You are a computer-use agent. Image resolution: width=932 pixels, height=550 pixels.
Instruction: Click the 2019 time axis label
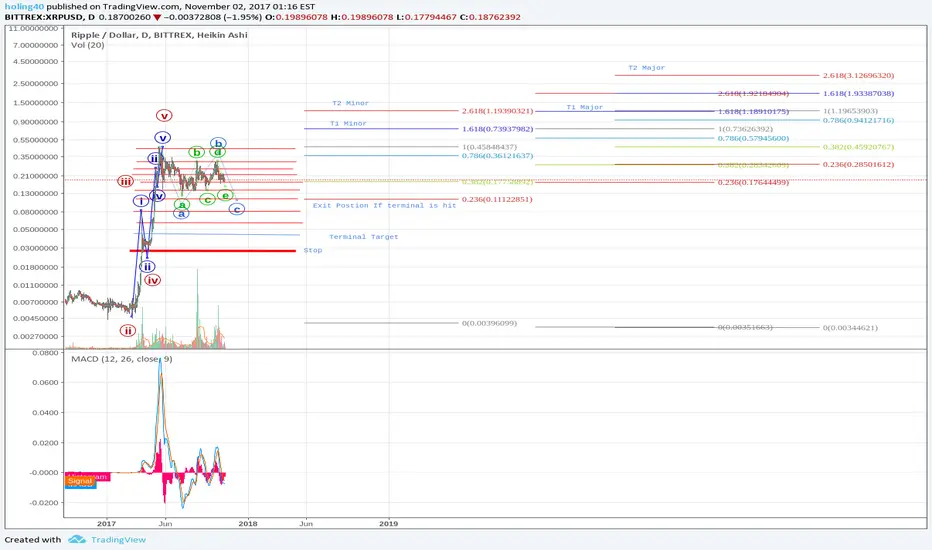pos(389,523)
